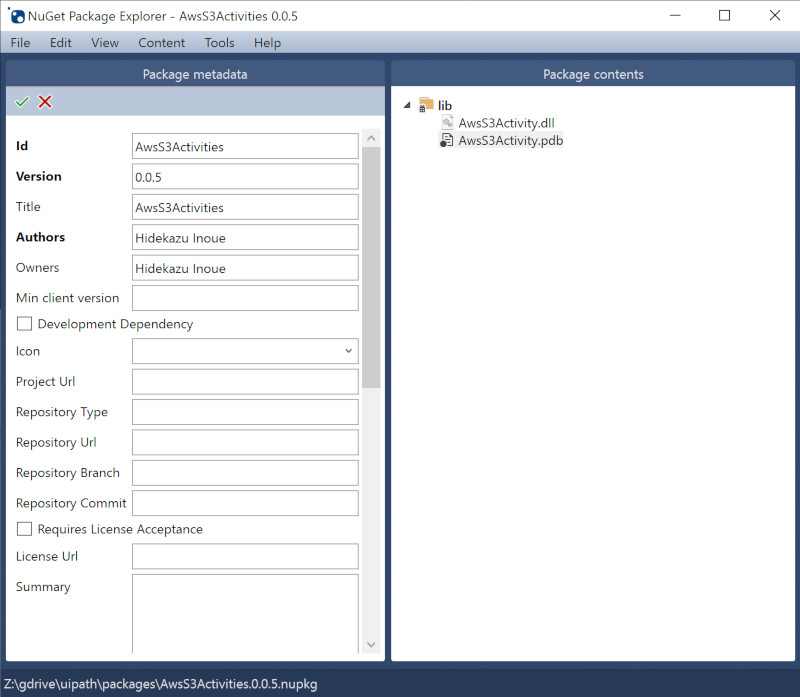Click into the Version field
This screenshot has width=800, height=697.
click(245, 177)
